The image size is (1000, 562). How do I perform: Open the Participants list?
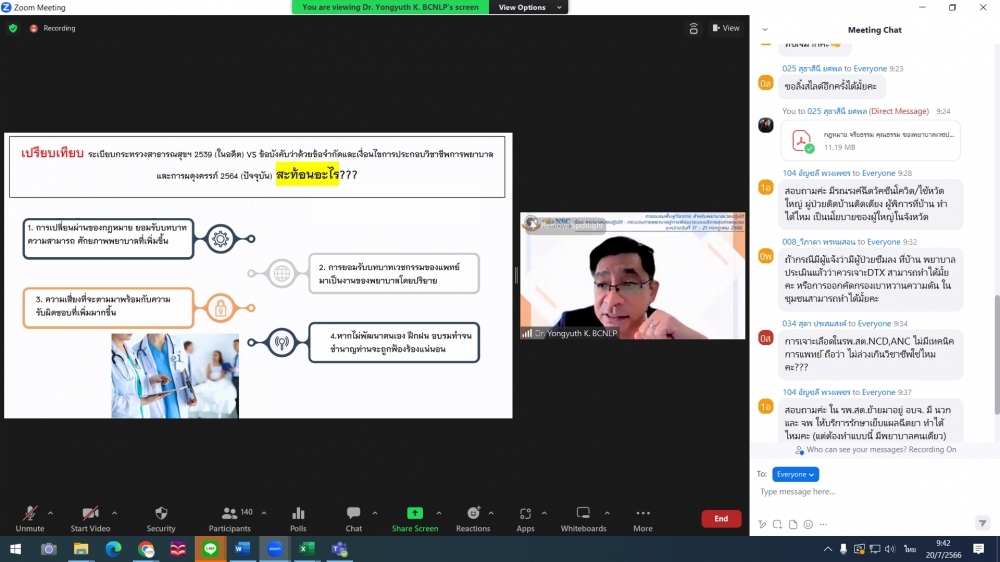(230, 517)
